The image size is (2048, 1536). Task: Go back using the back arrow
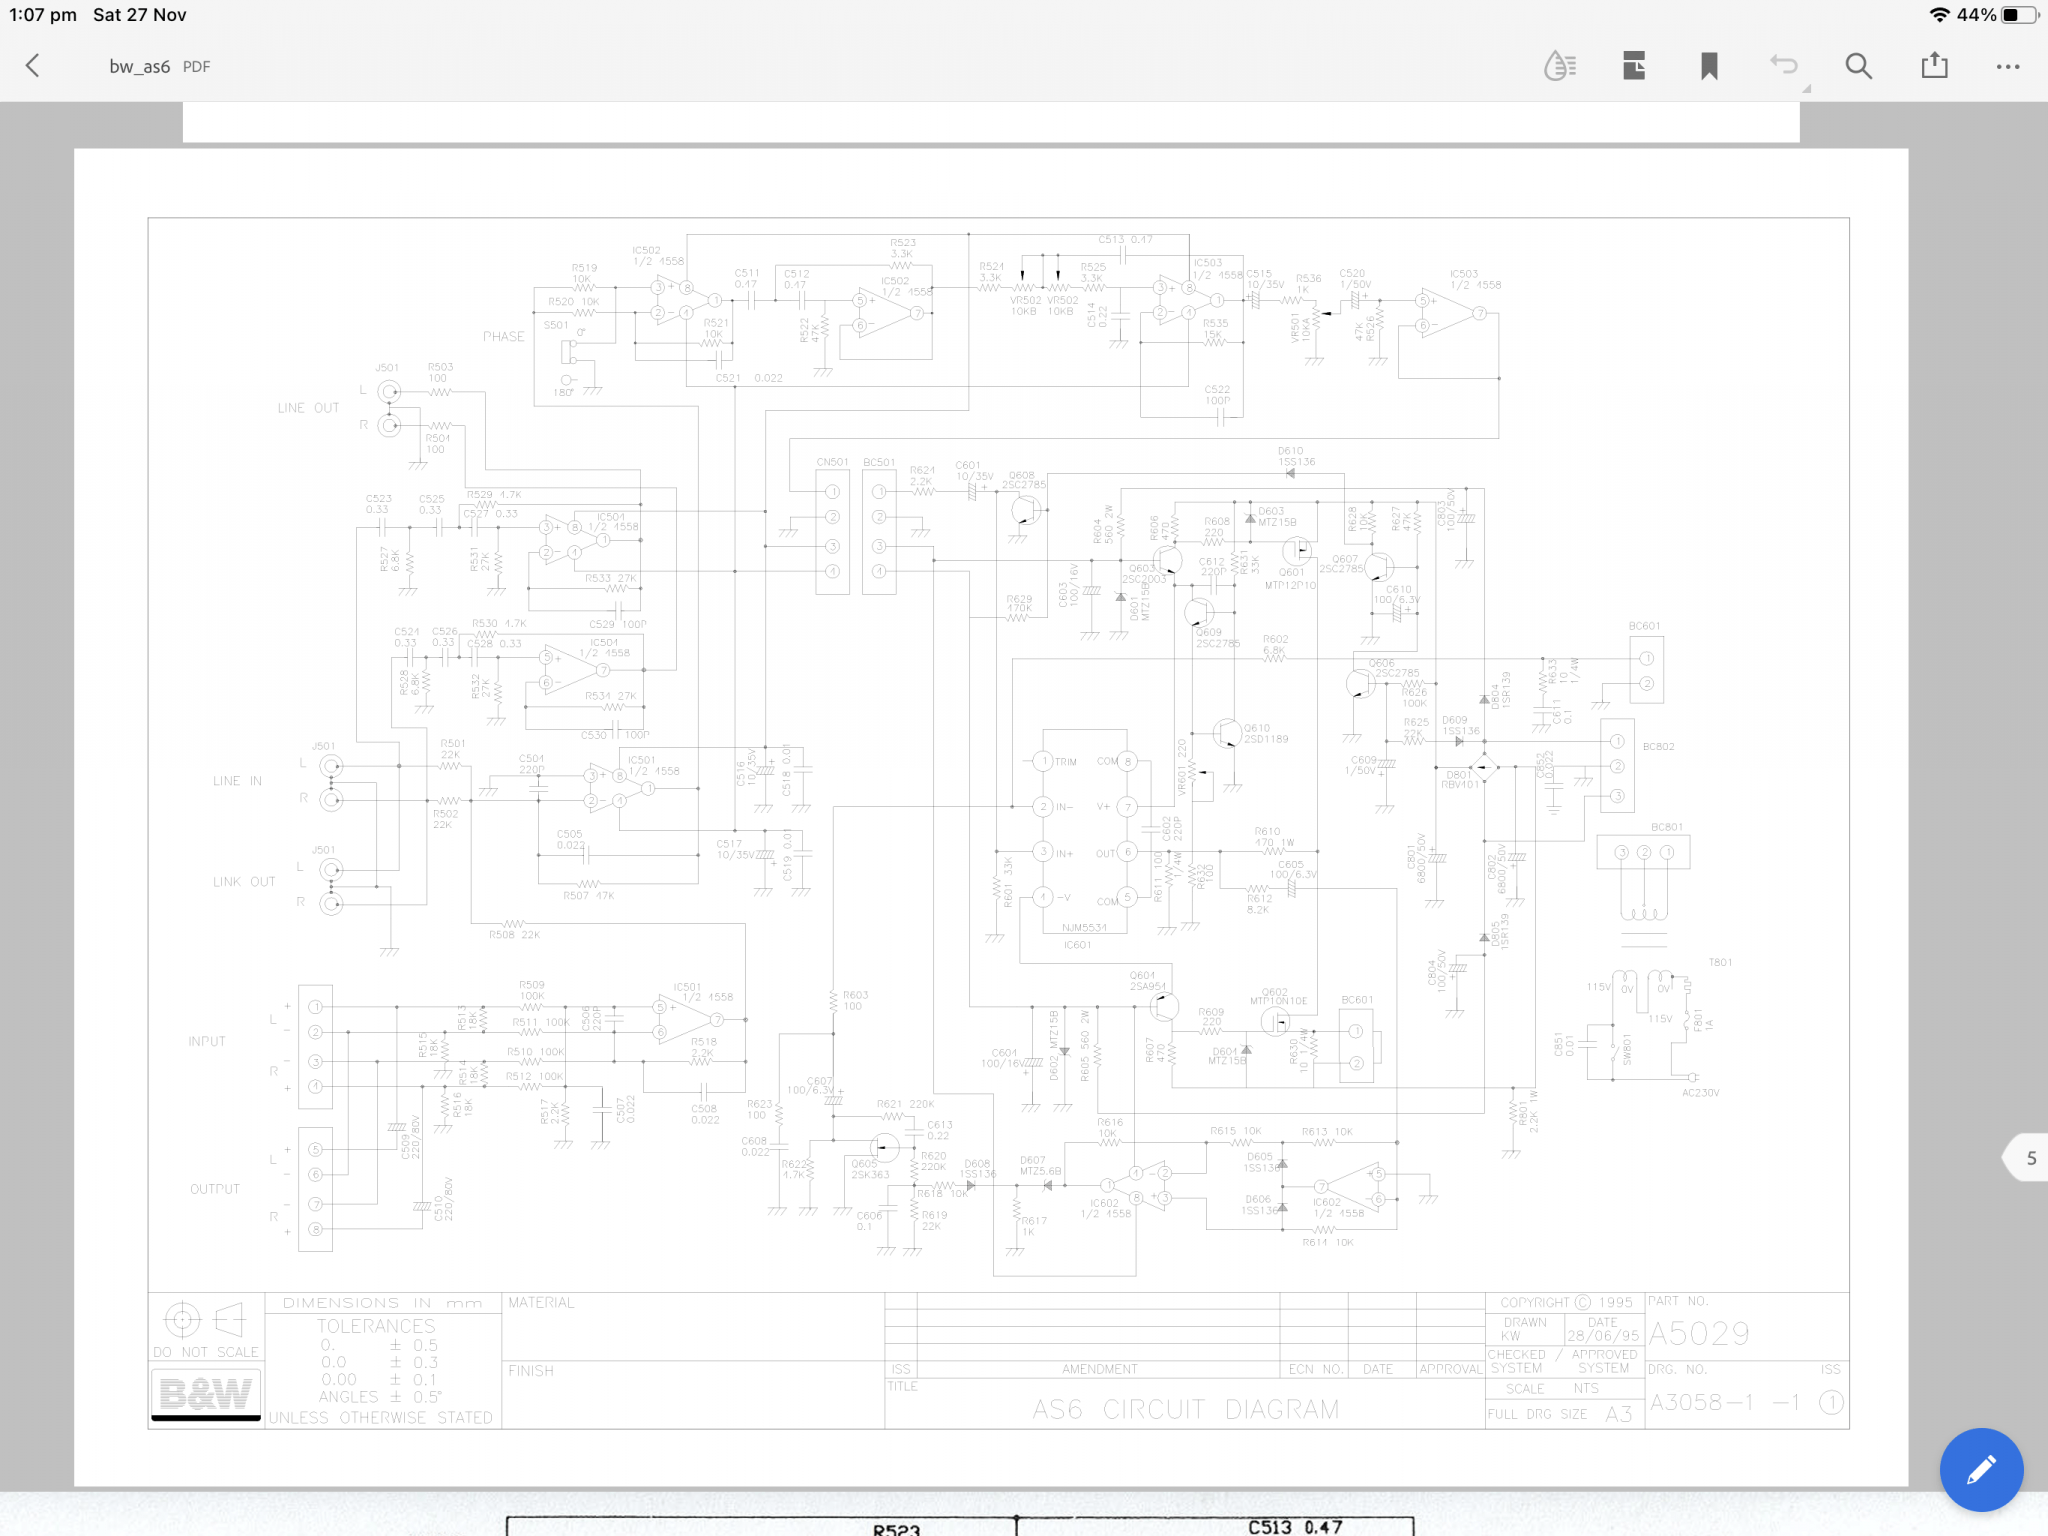tap(32, 66)
